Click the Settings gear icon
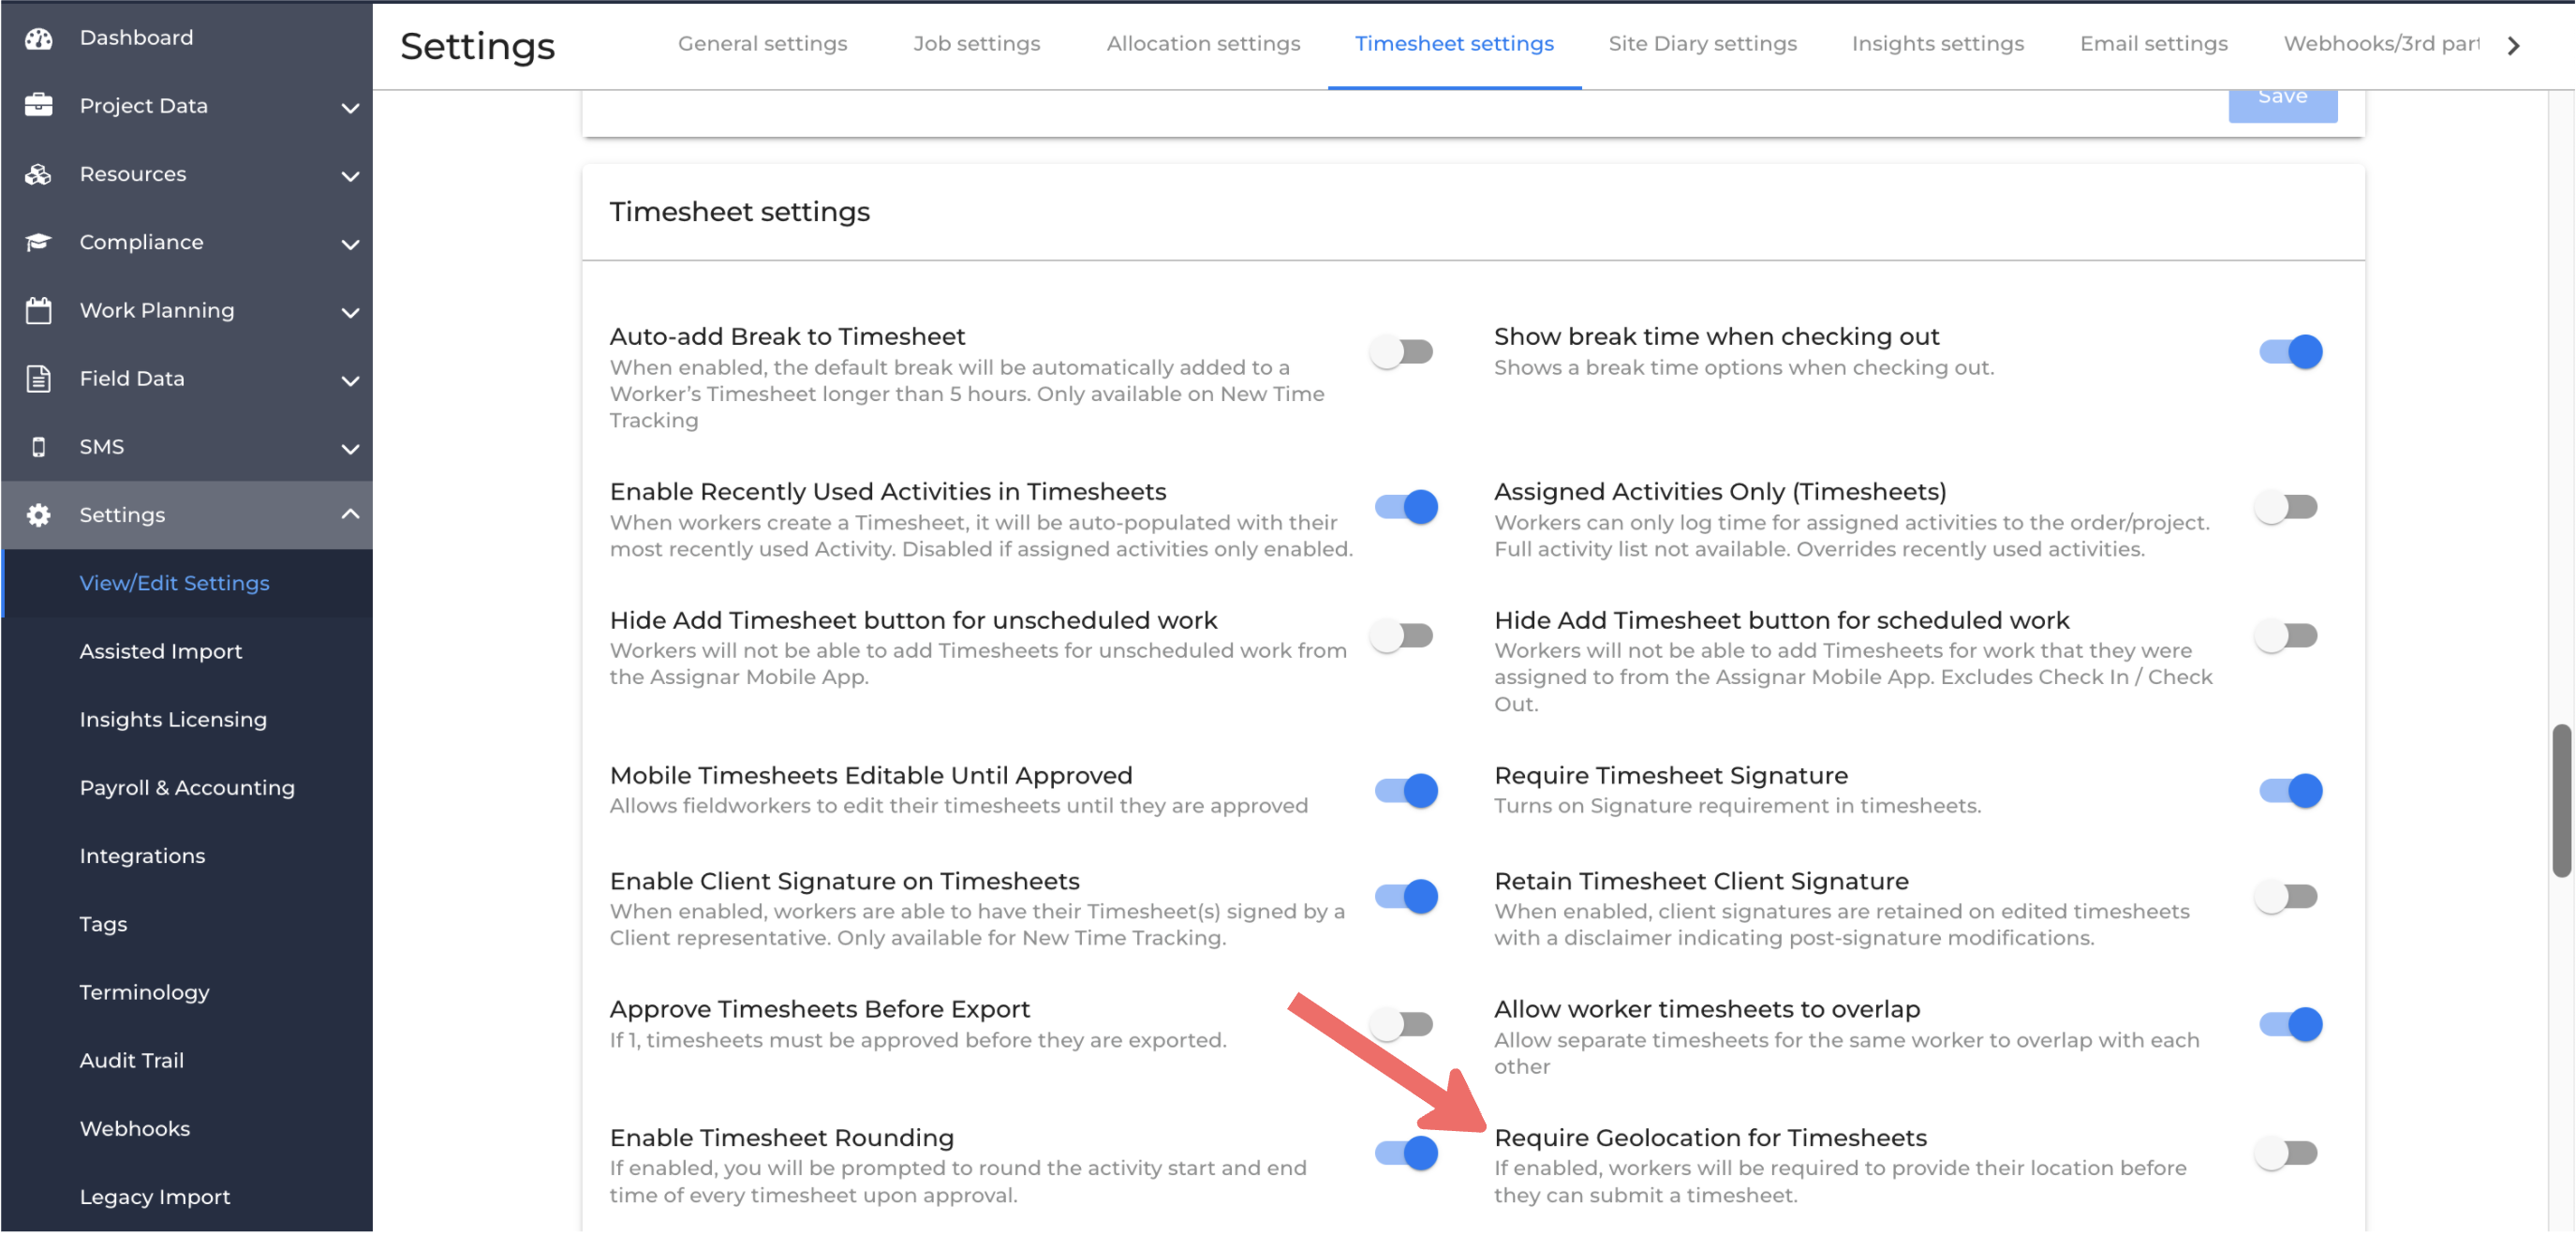 click(38, 515)
